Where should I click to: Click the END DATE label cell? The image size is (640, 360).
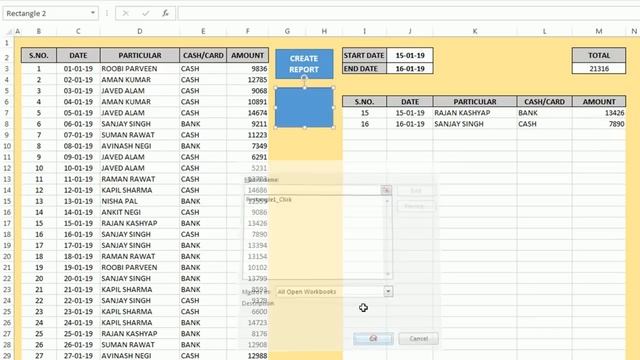(364, 69)
